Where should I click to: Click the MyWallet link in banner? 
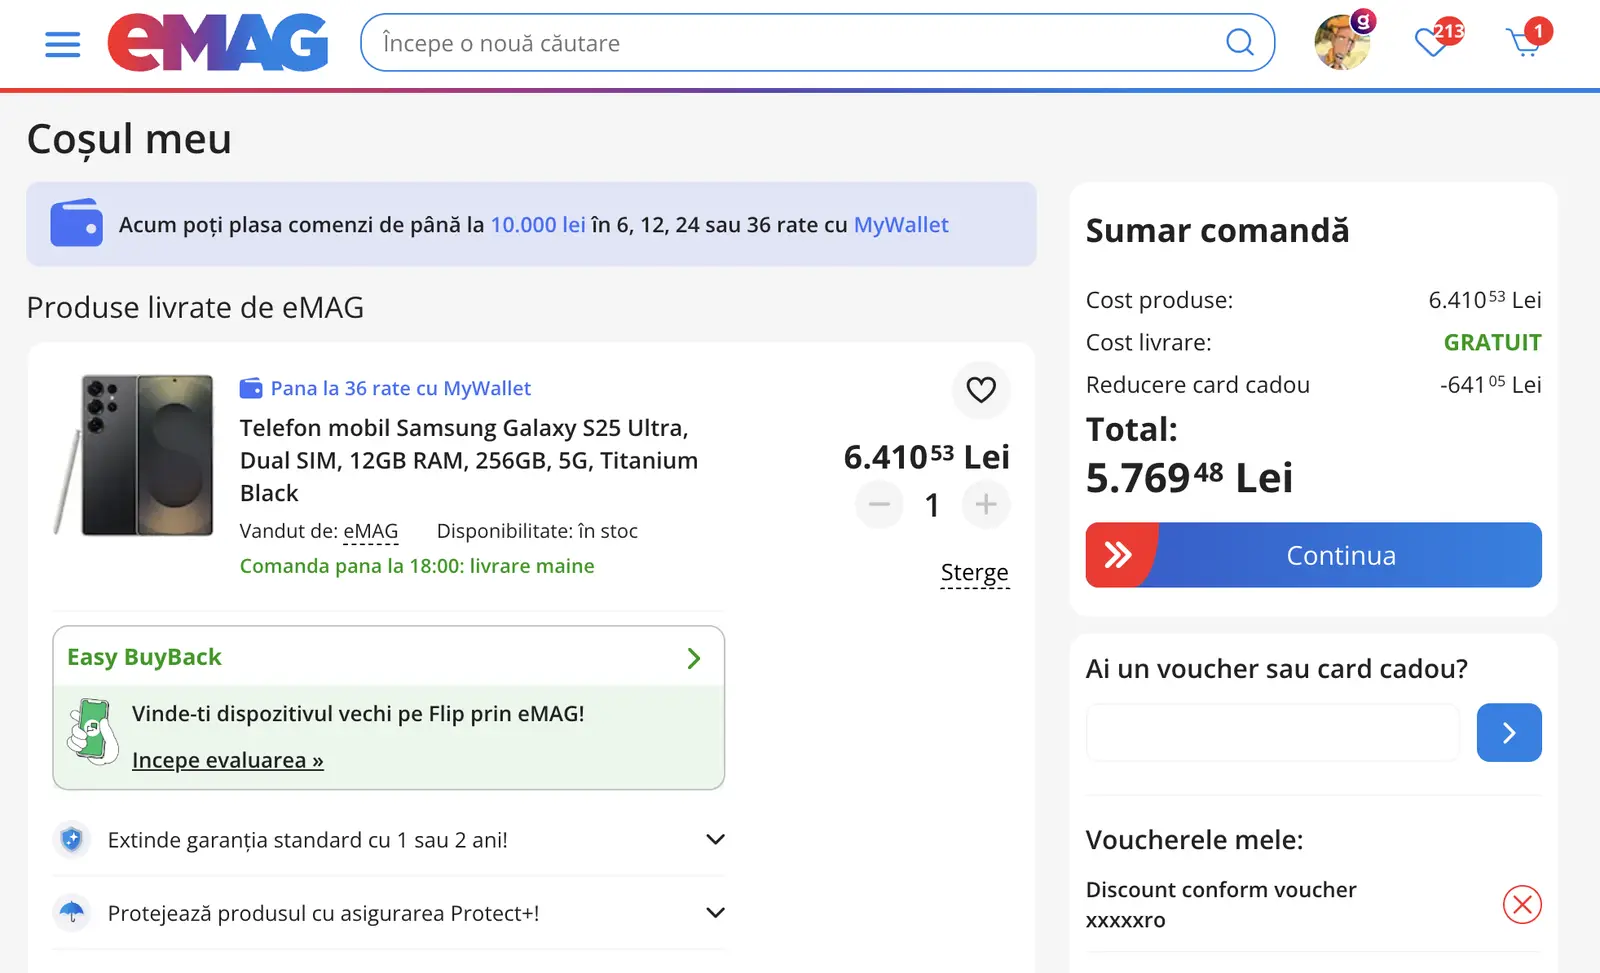[x=901, y=225]
